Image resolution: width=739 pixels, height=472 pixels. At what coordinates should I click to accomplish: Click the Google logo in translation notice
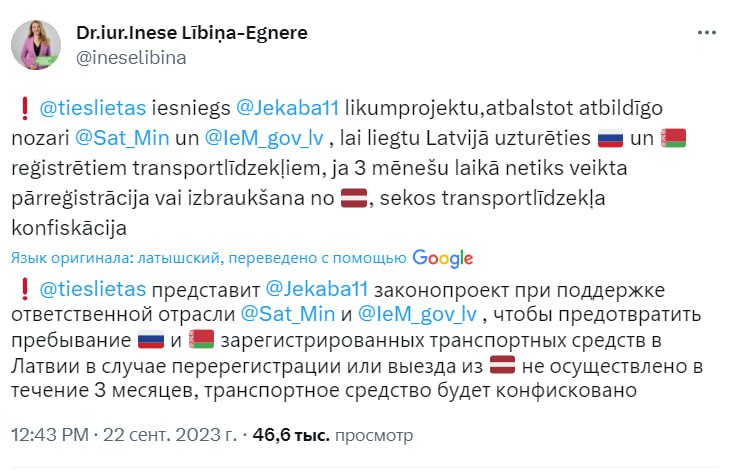[x=442, y=257]
